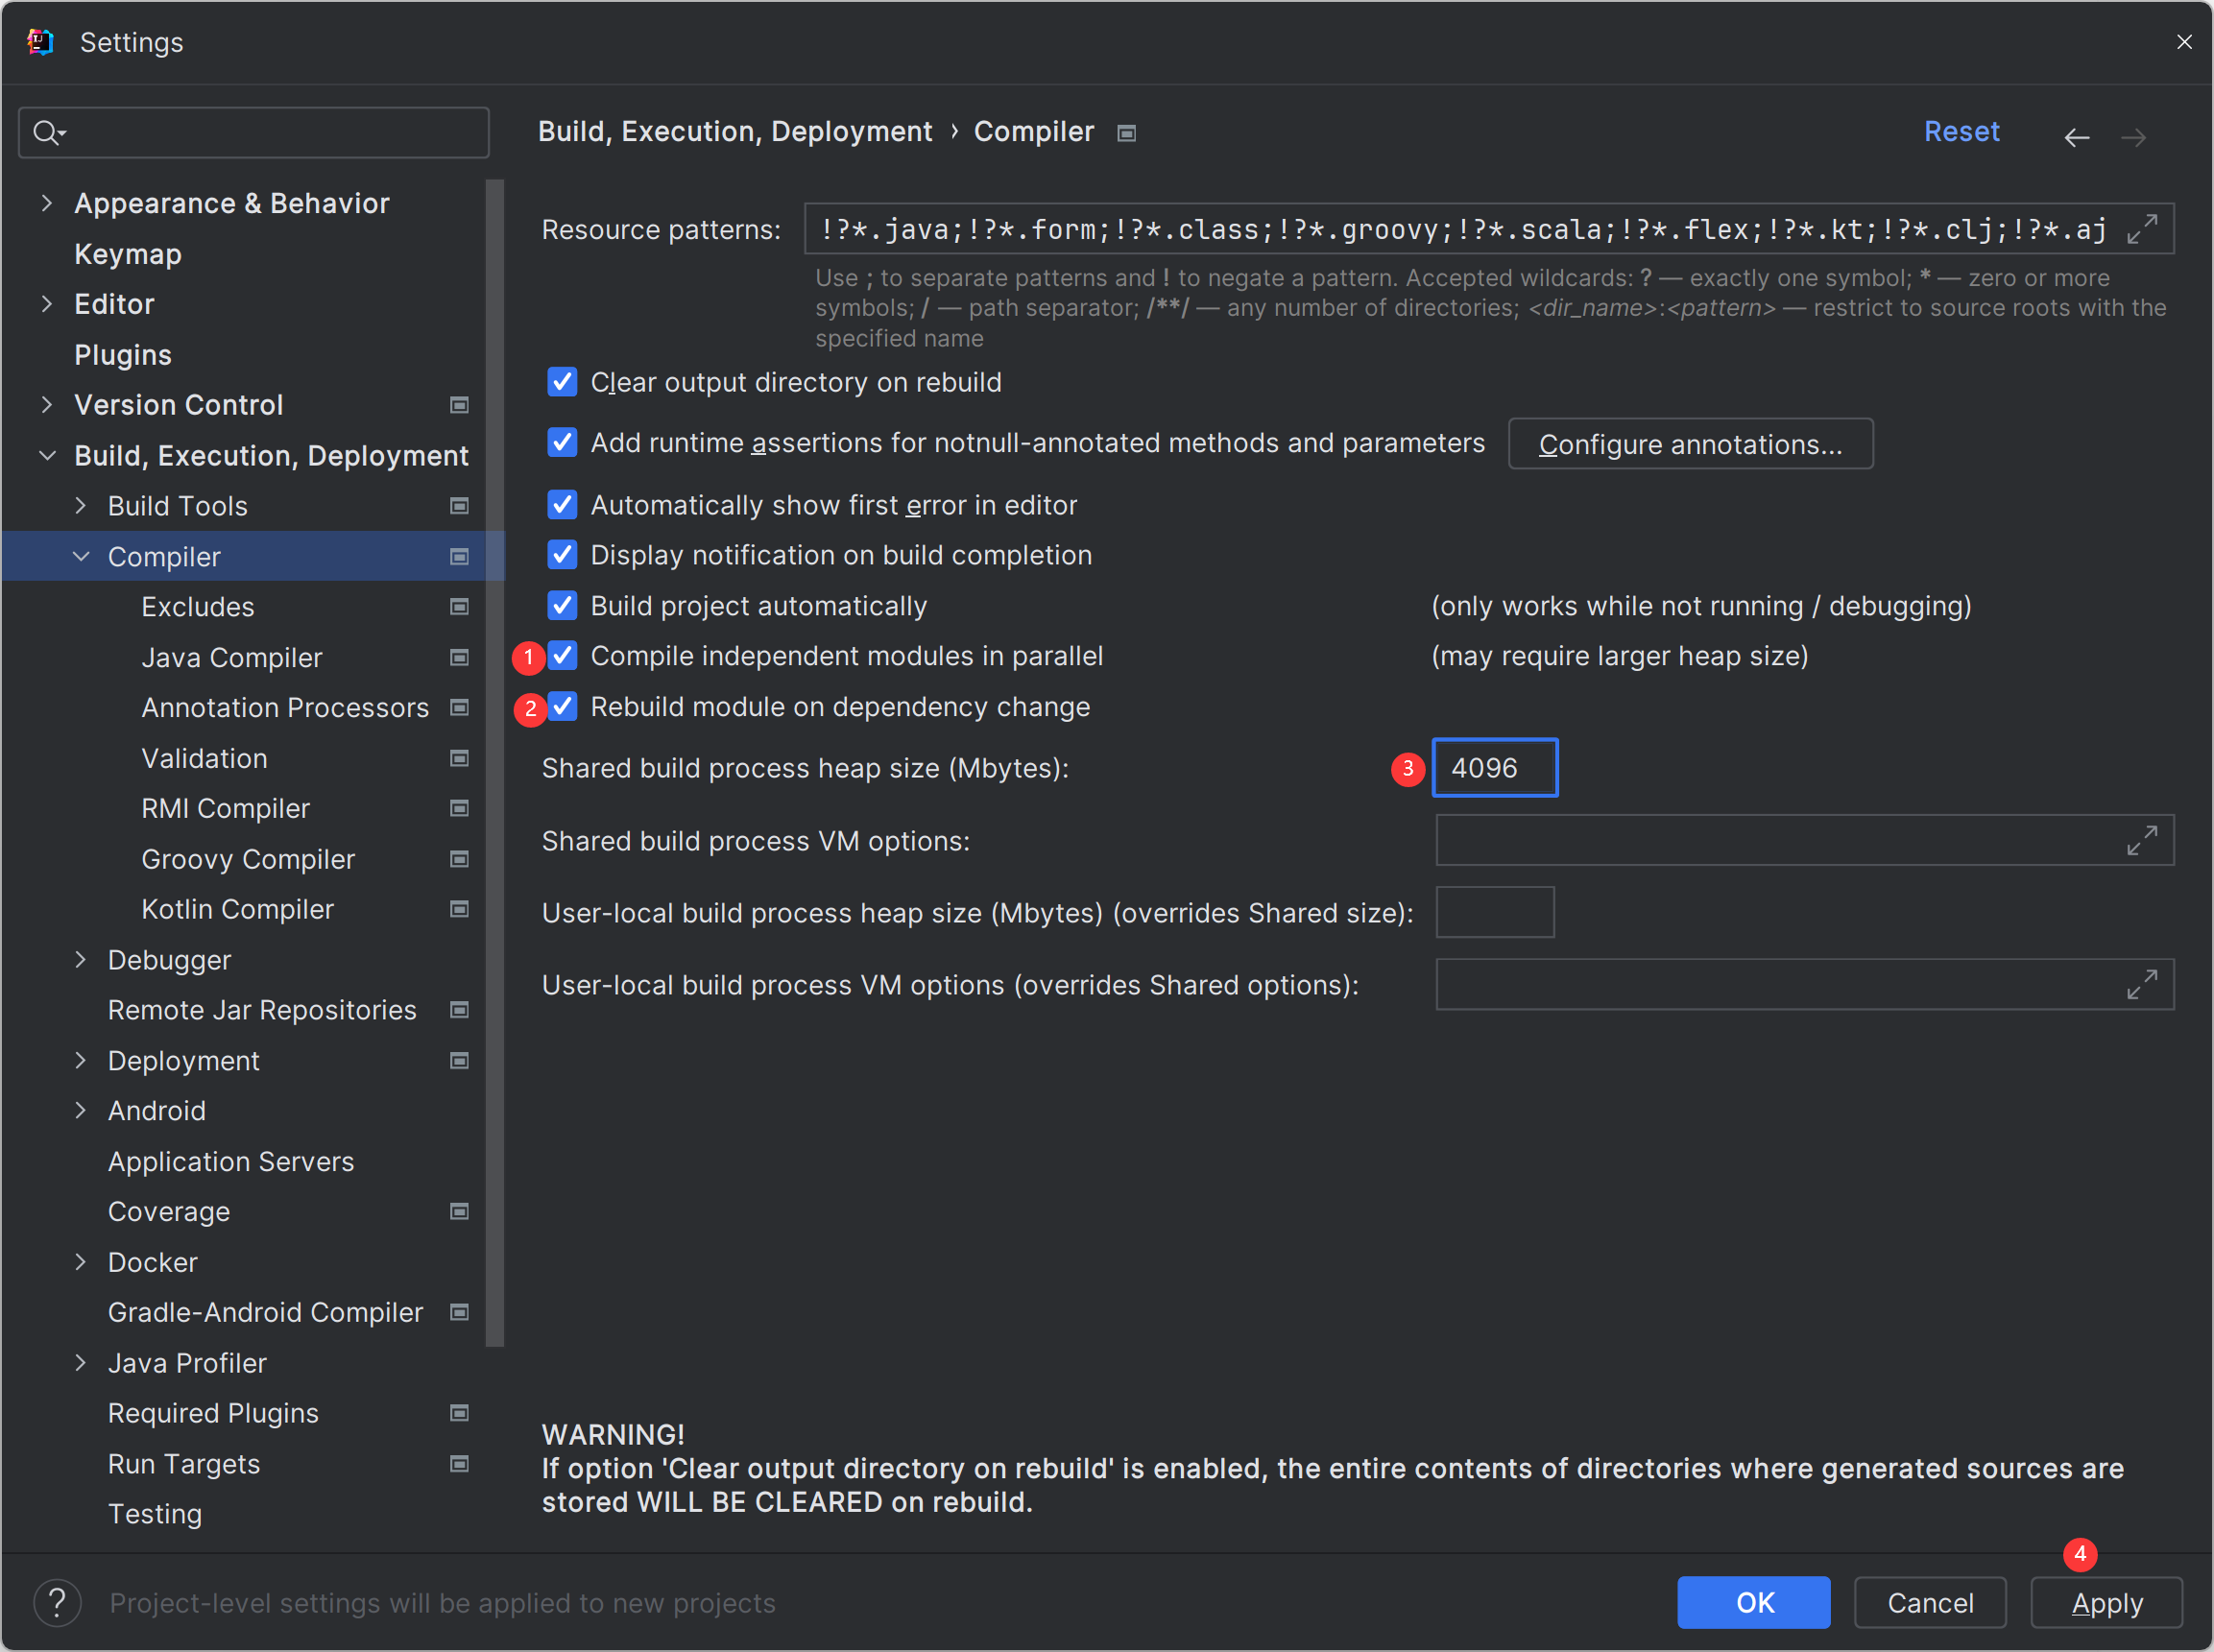This screenshot has height=1652, width=2214.
Task: Expand the Resource patterns field
Action: [x=2141, y=229]
